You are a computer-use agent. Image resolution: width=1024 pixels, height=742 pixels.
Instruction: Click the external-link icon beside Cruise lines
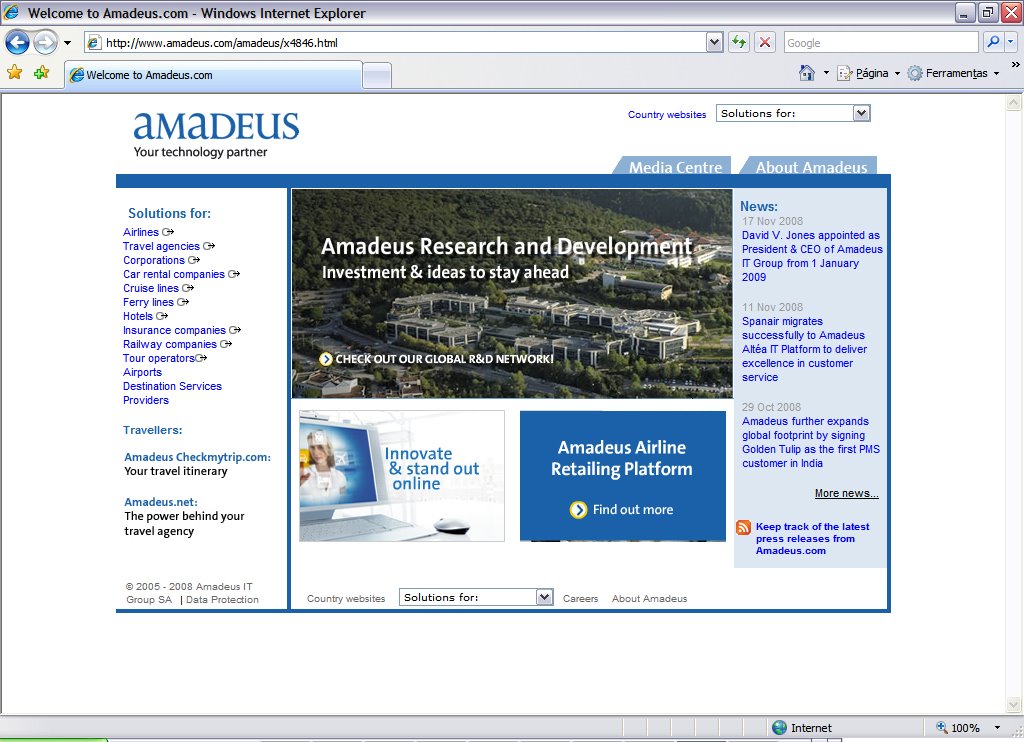point(188,288)
